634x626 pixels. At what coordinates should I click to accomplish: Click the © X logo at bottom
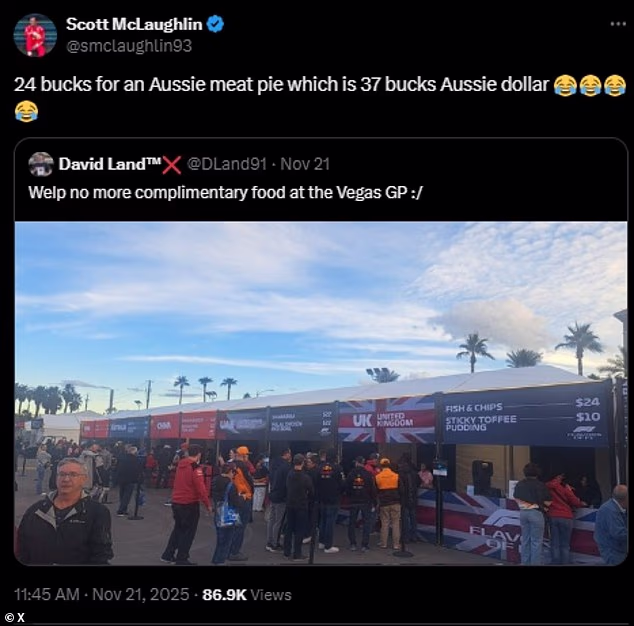(15, 617)
